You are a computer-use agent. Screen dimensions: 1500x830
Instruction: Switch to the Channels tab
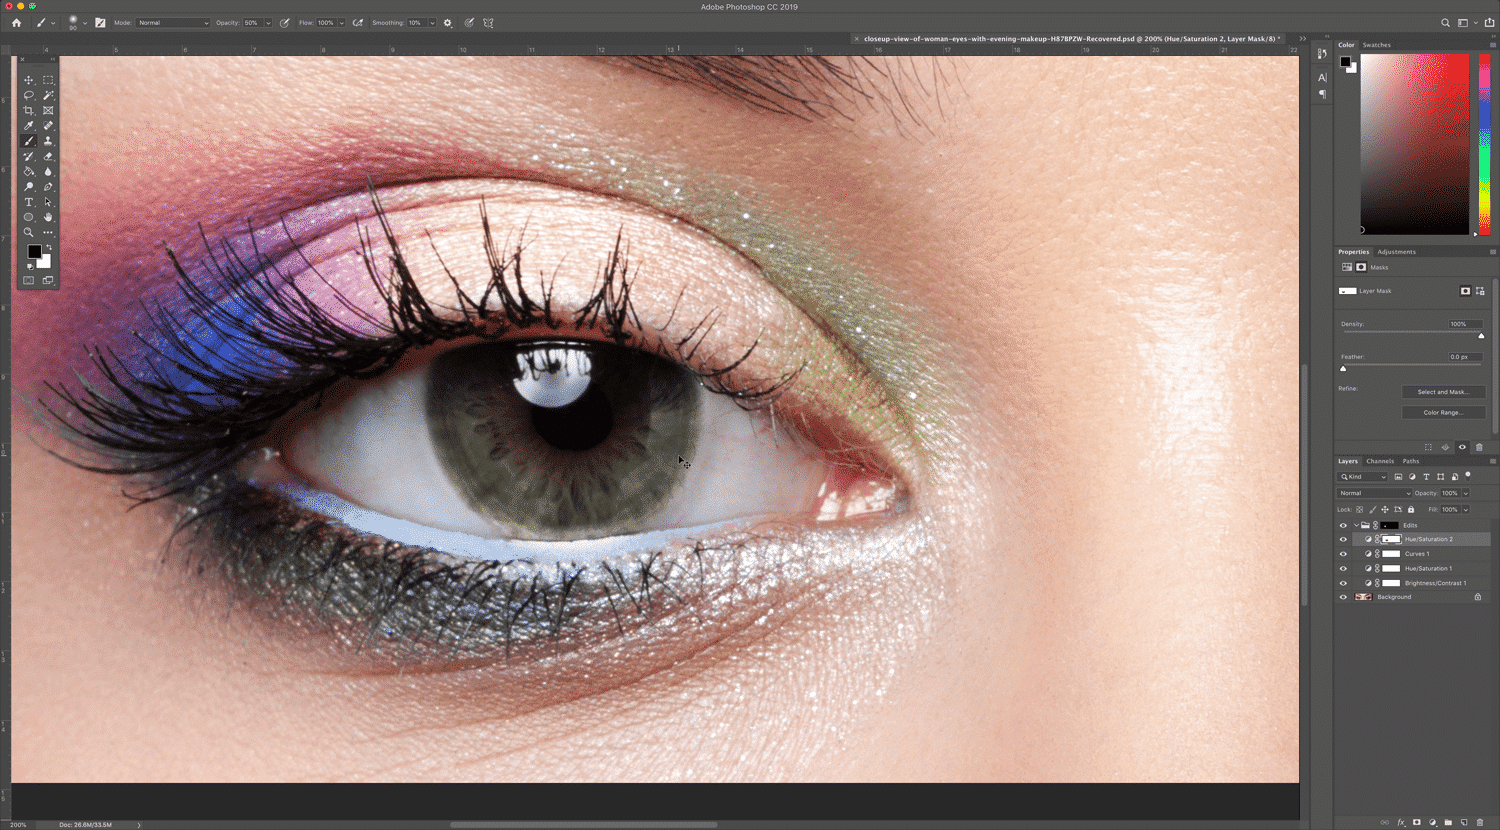tap(1380, 461)
